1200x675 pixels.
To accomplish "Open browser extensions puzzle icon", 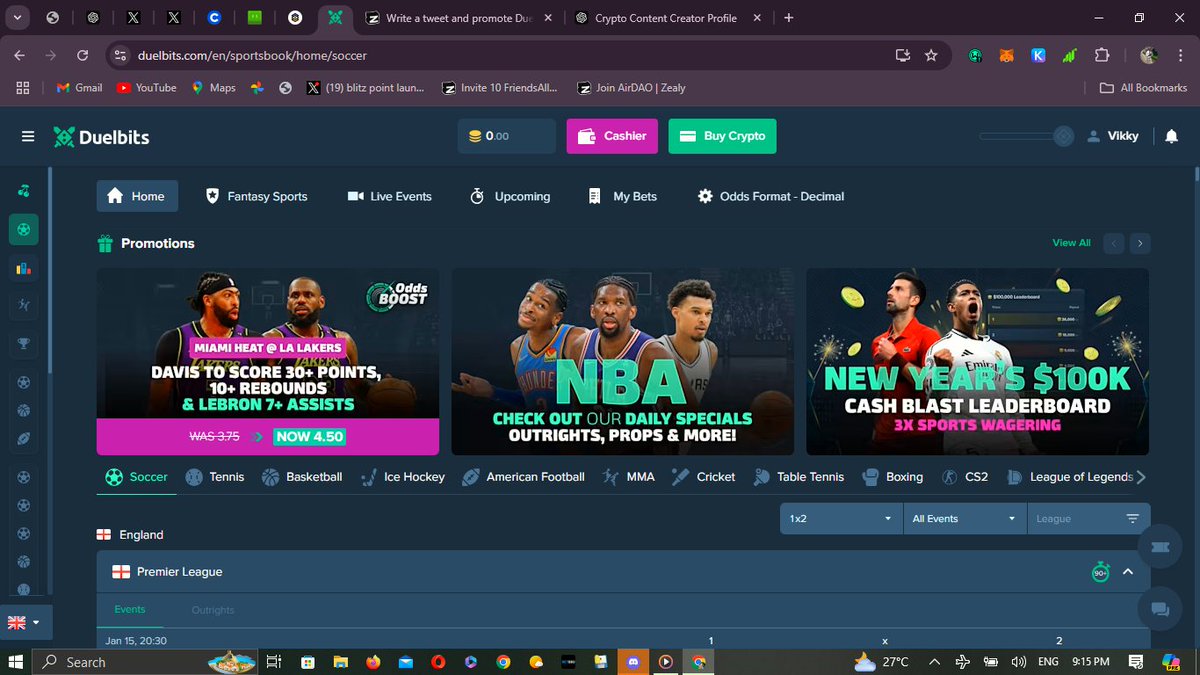I will coord(1102,56).
